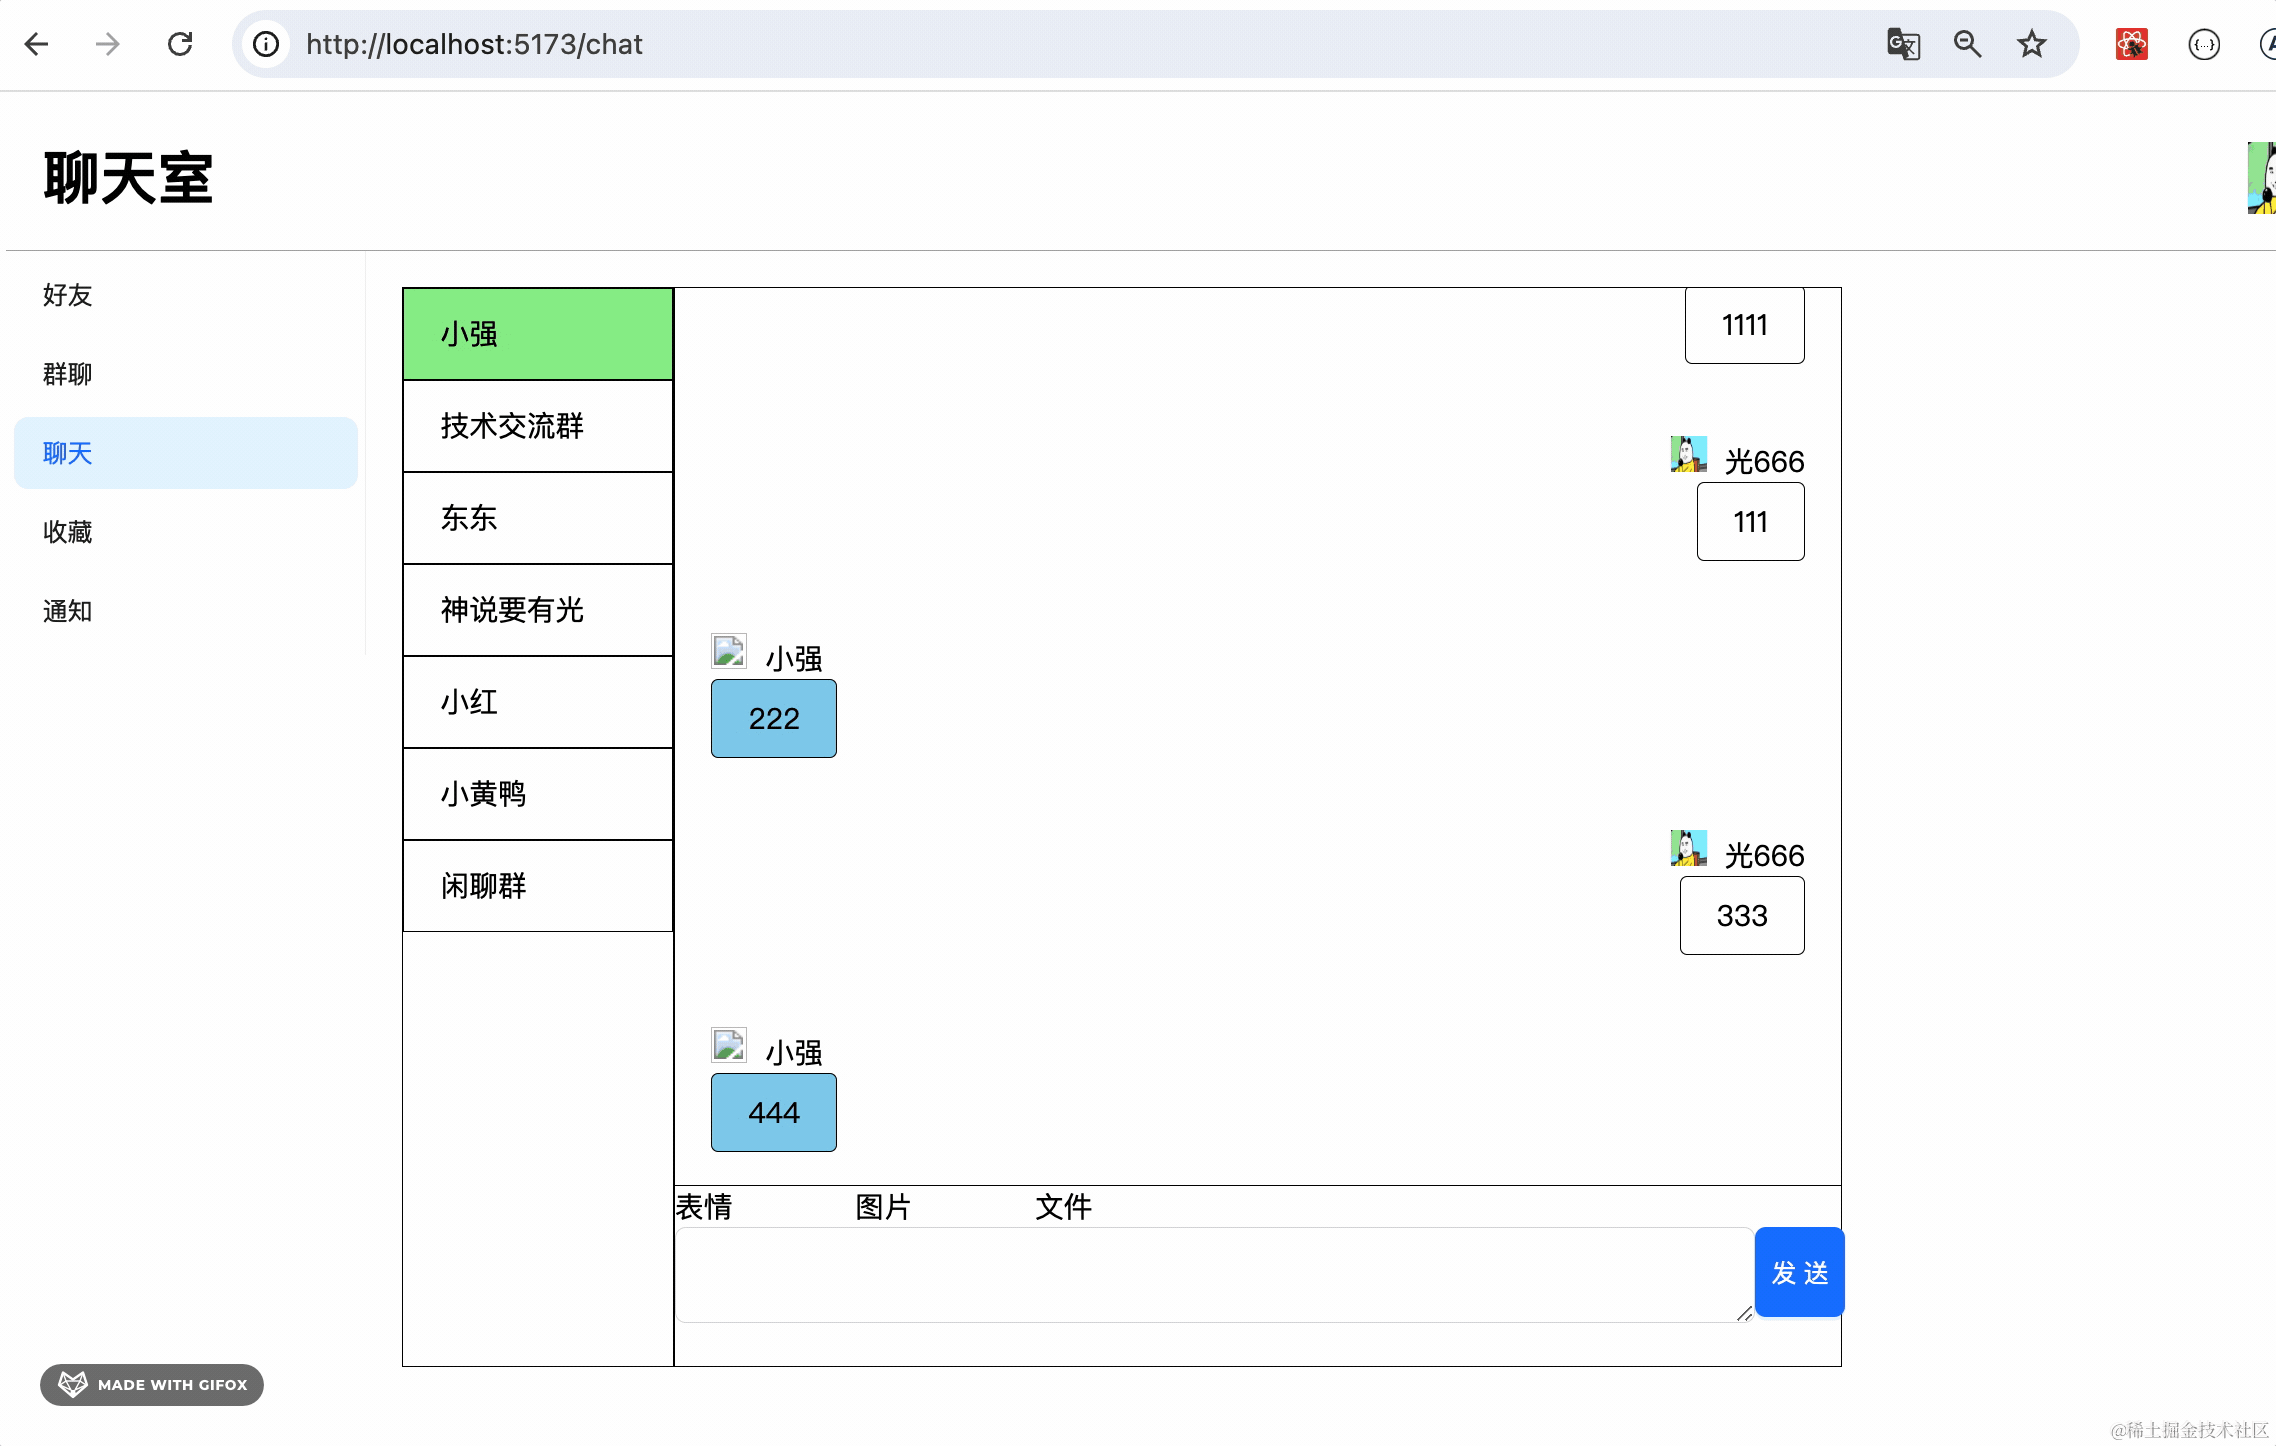Click the browser back arrow

(x=37, y=44)
